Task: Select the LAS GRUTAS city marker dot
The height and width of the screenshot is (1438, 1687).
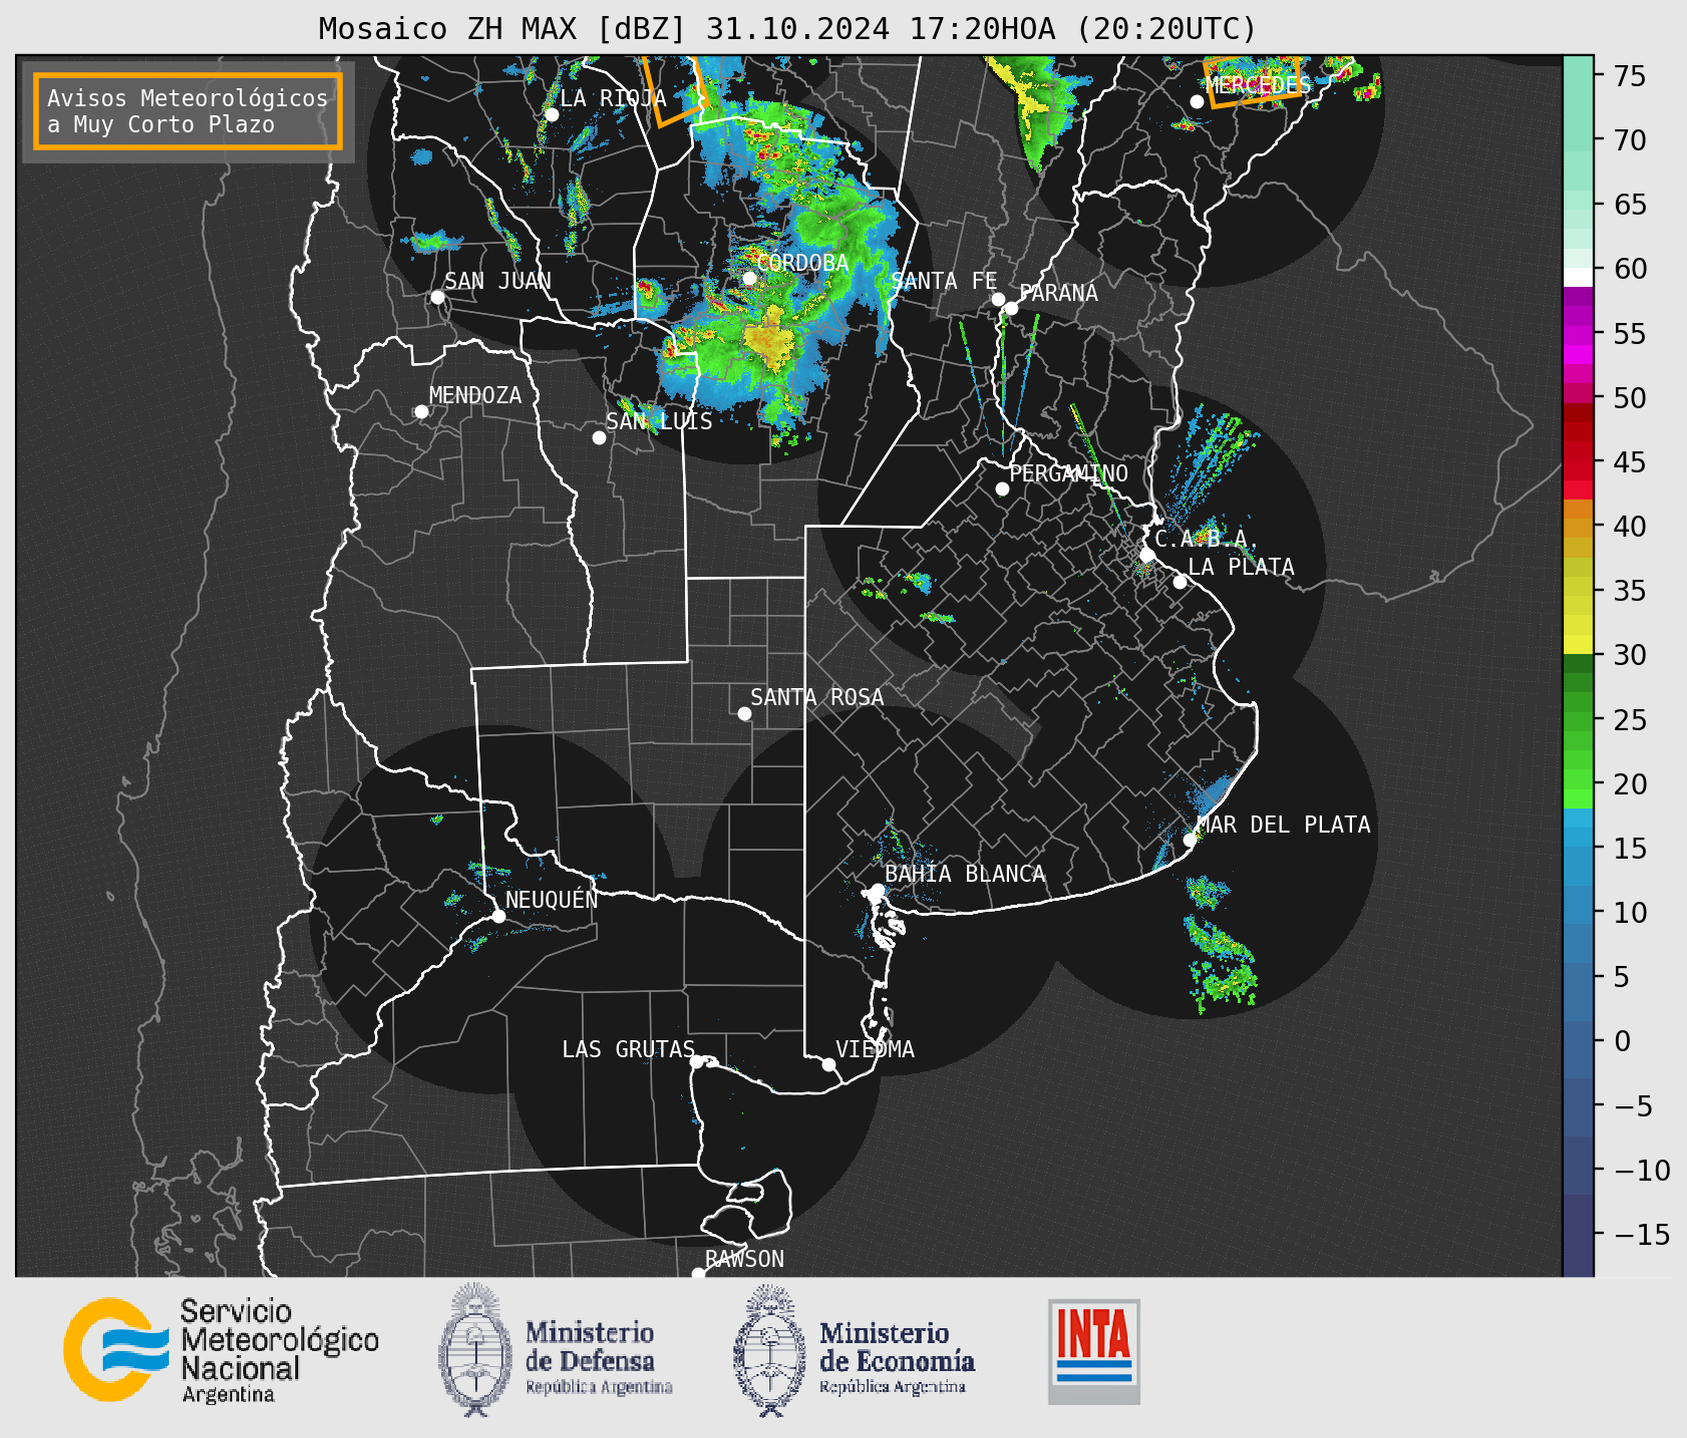Action: tap(697, 1062)
